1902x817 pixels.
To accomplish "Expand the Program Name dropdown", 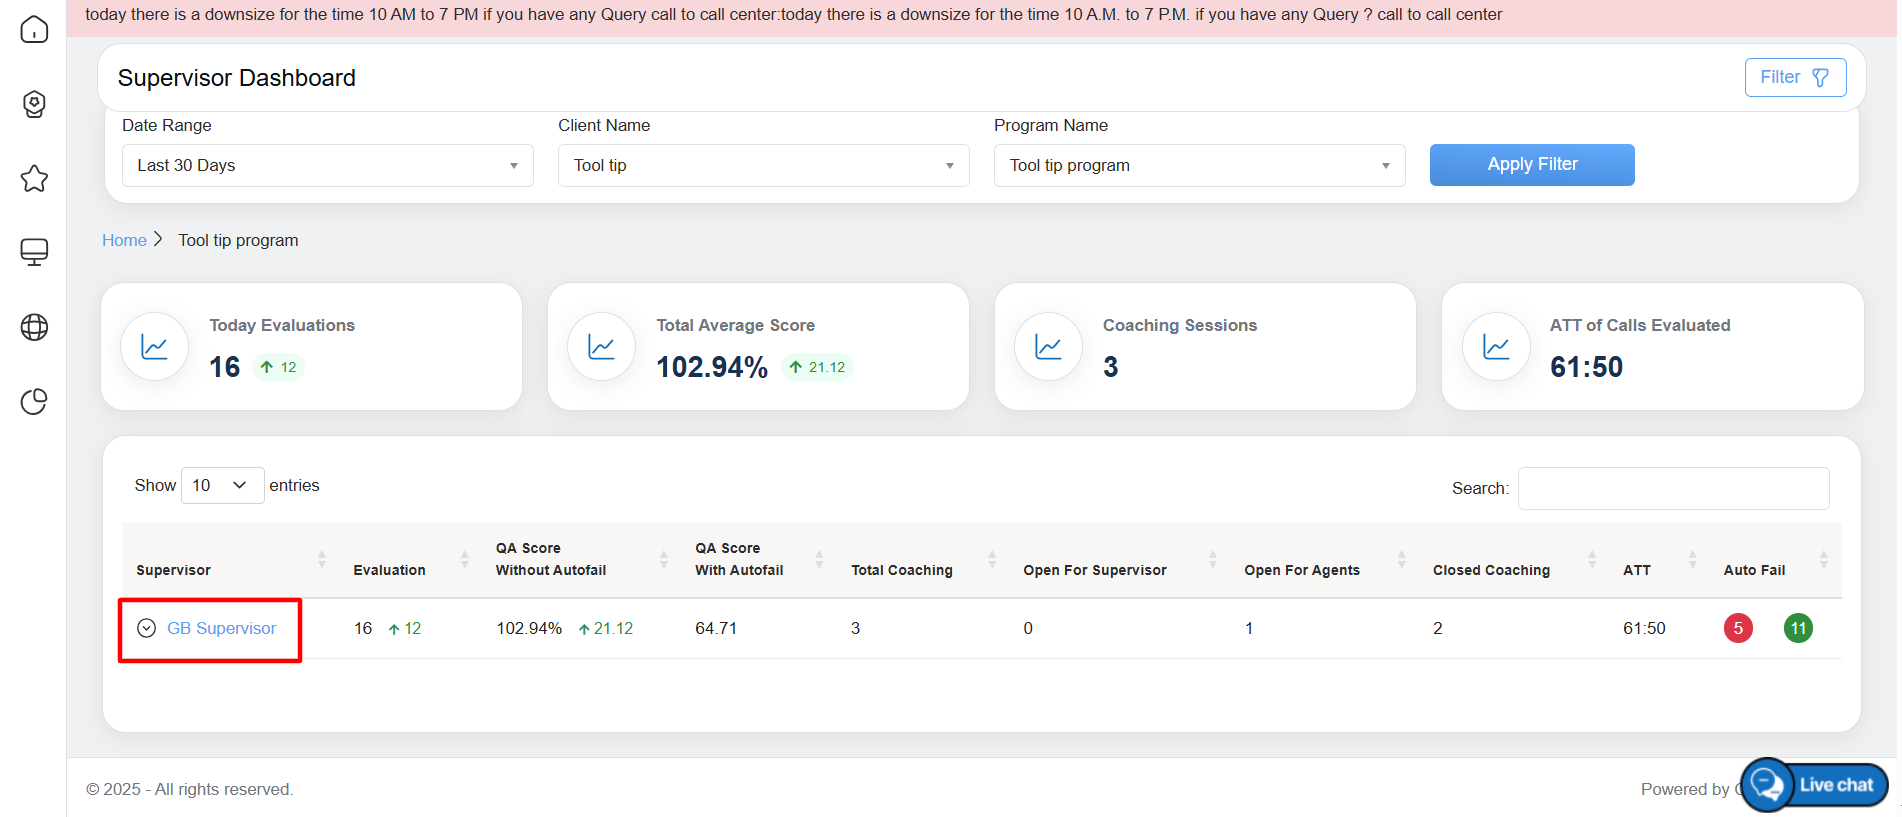I will pos(1199,165).
